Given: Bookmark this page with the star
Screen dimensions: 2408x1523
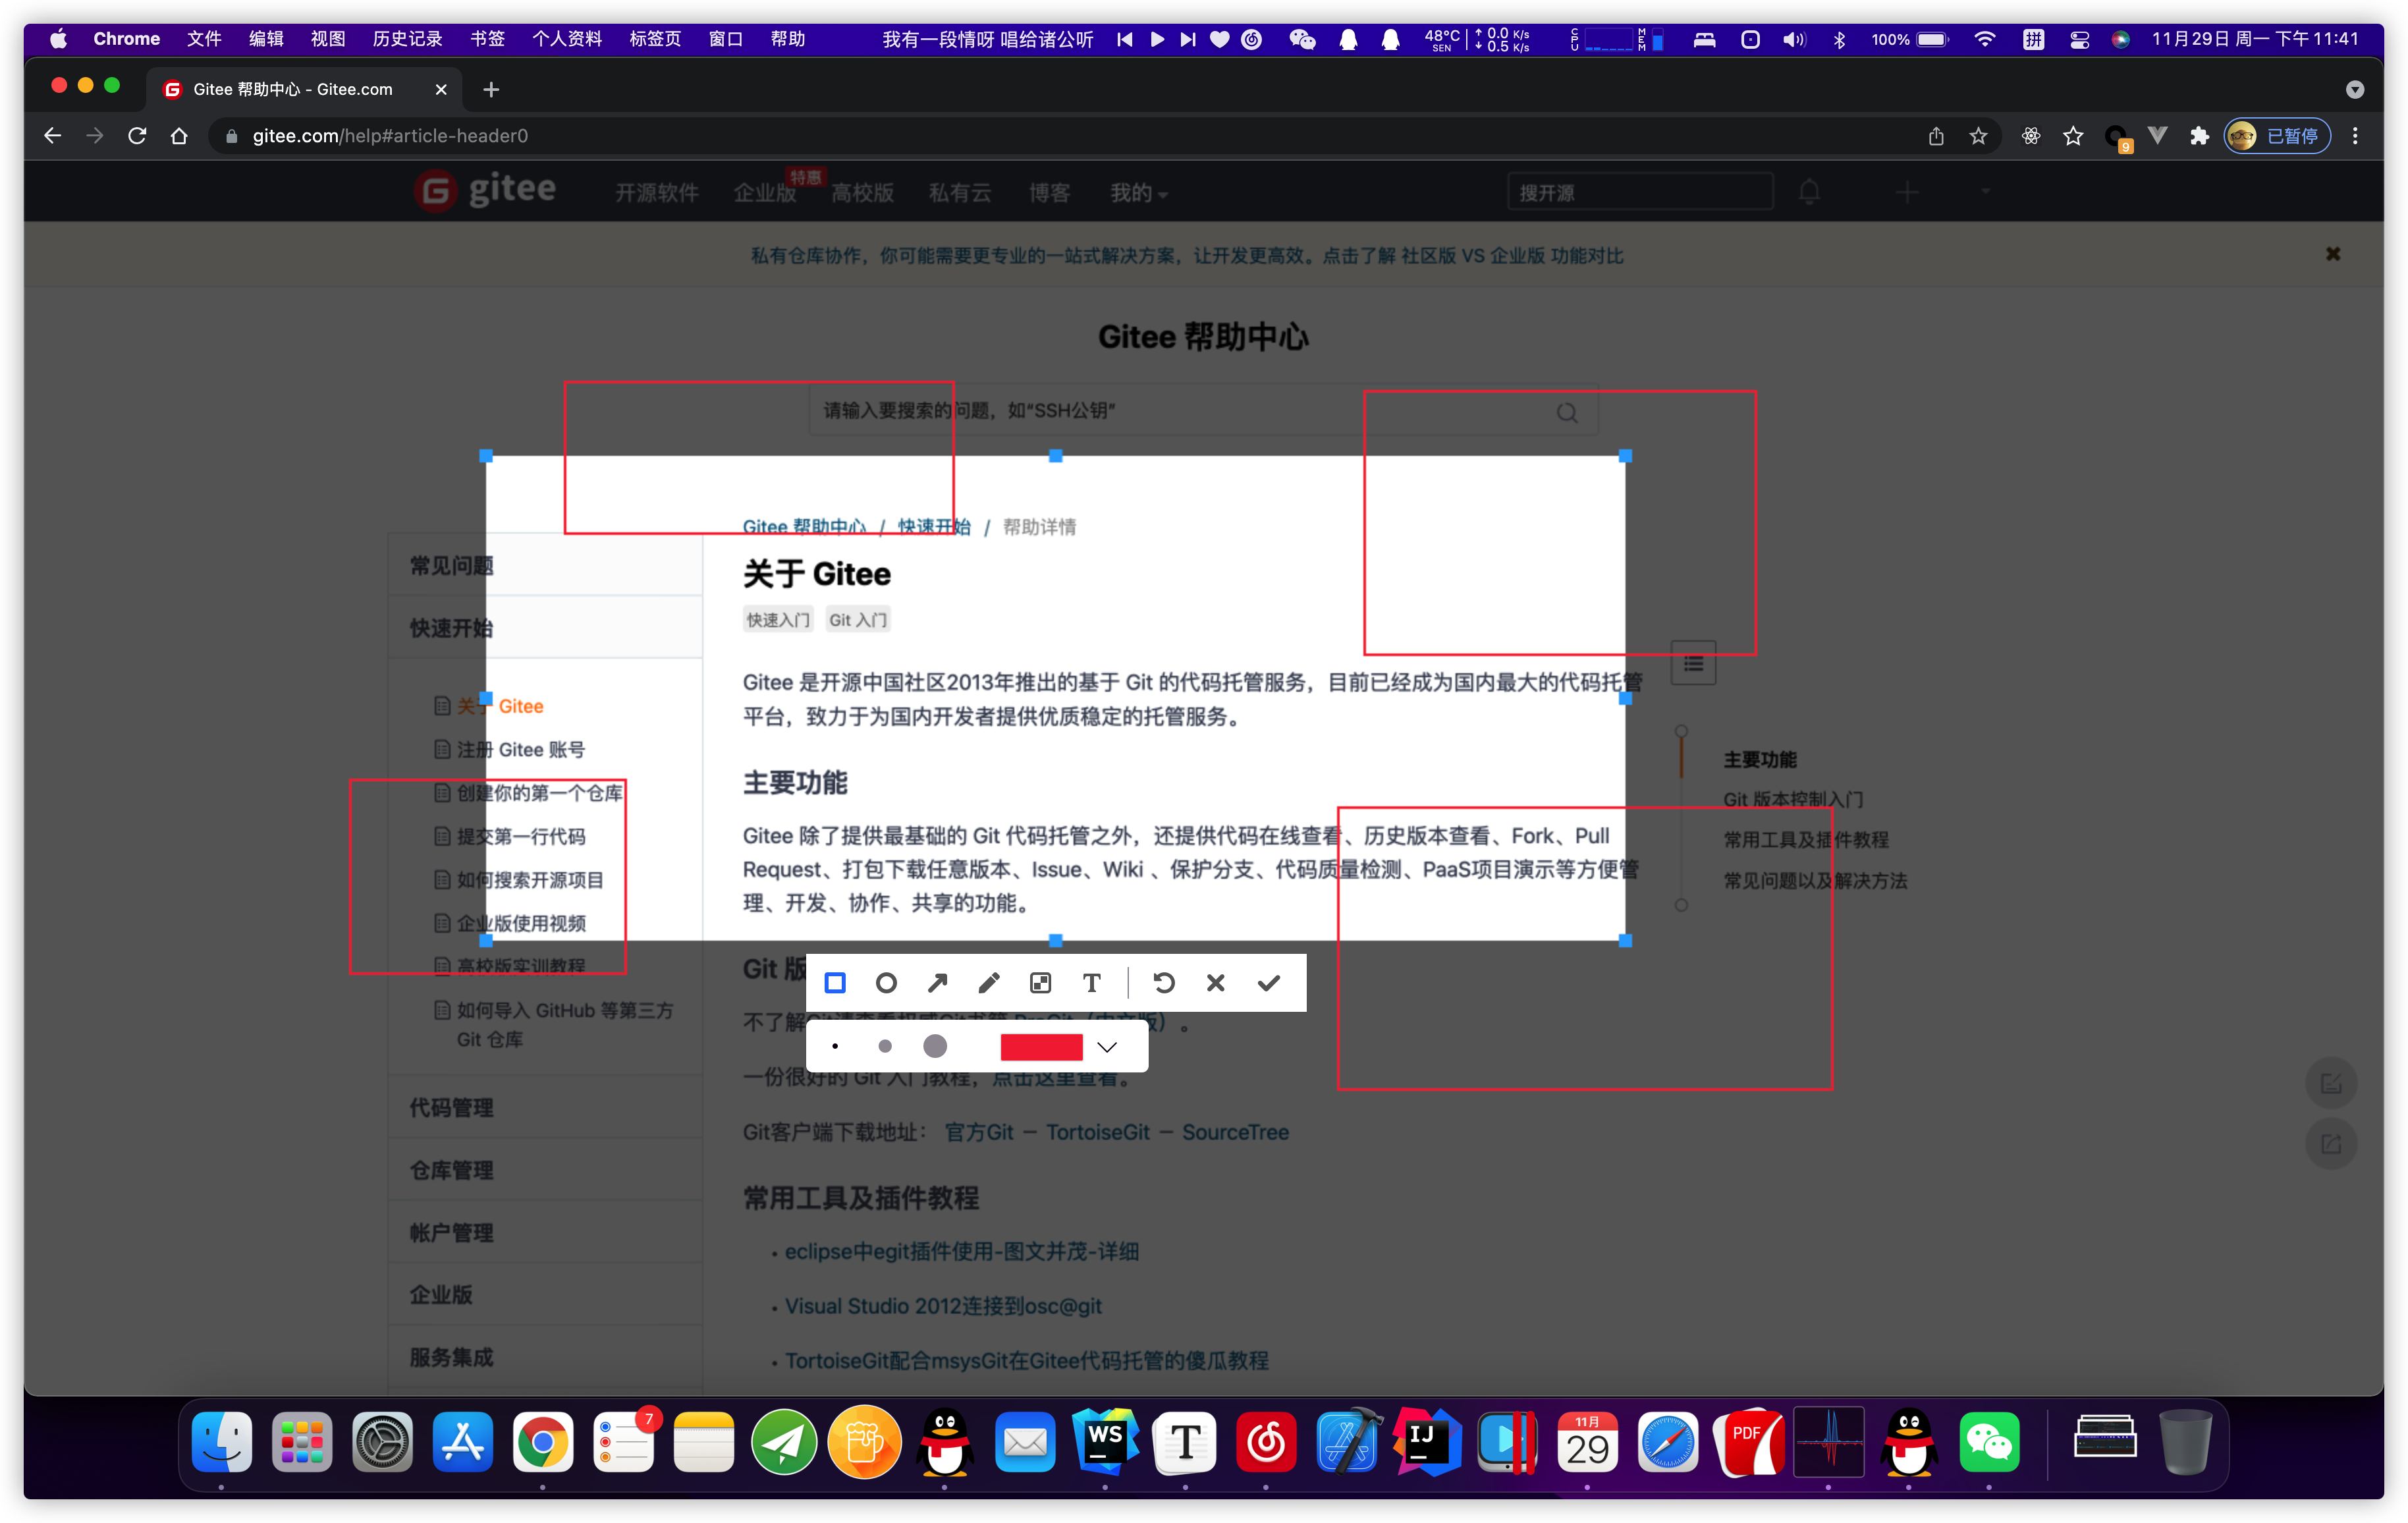Looking at the screenshot, I should [x=1978, y=136].
